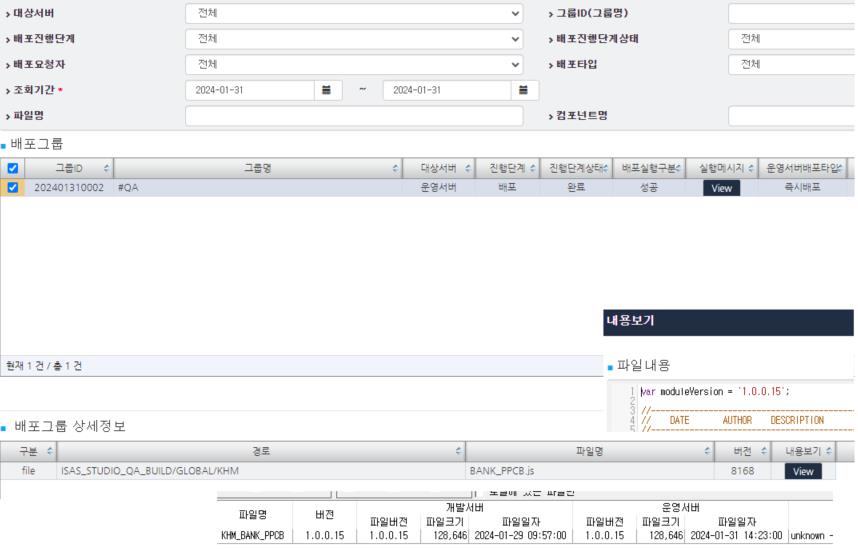Uncheck the row 202401310002 checkbox

coord(13,188)
